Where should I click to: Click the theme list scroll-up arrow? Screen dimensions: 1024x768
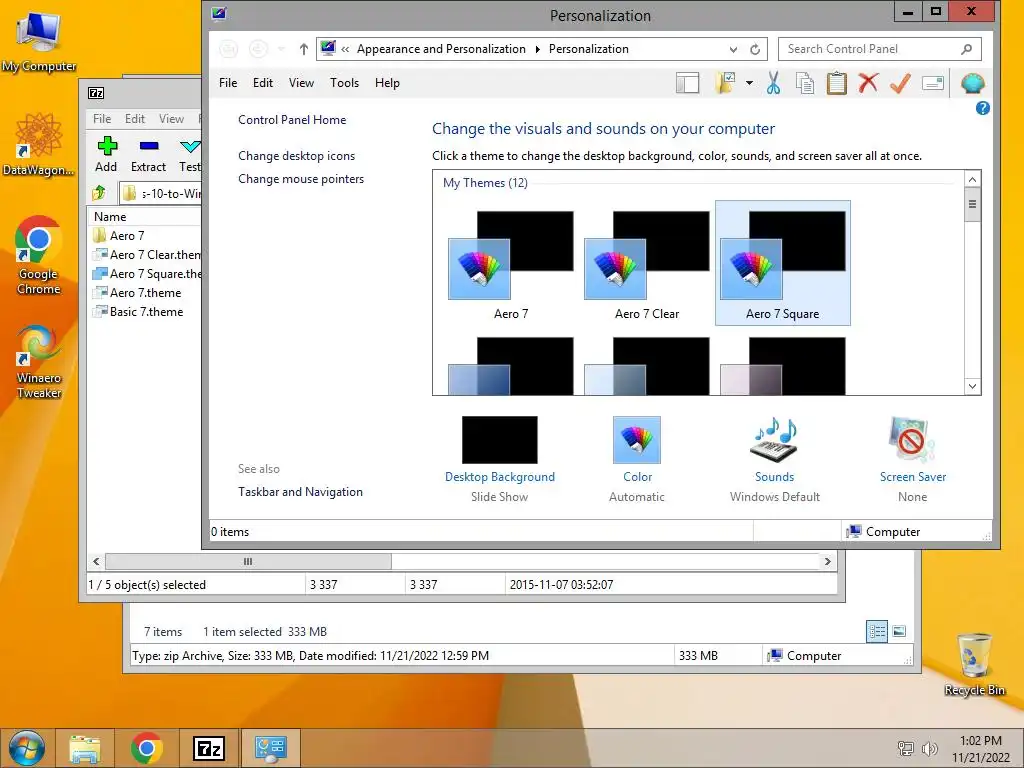(972, 180)
